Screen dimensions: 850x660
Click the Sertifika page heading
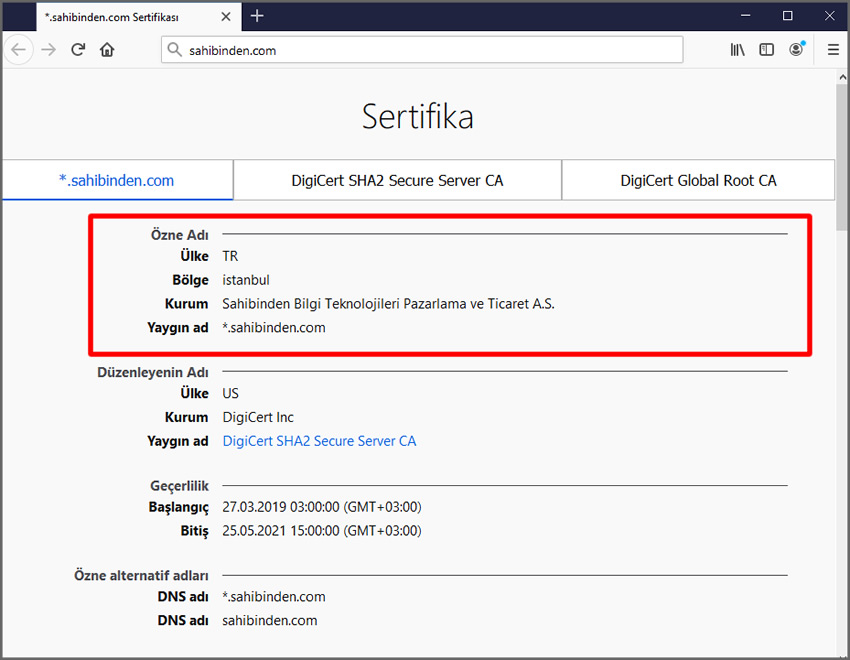pos(417,116)
